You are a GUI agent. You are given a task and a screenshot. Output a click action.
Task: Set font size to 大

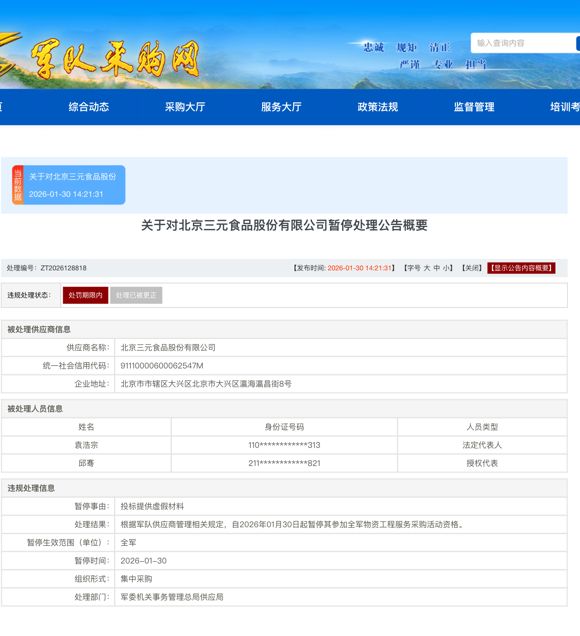[427, 268]
